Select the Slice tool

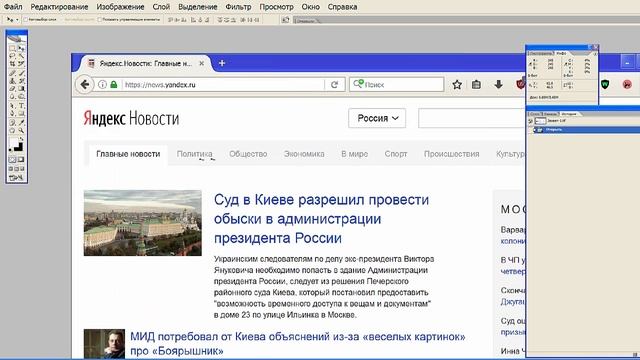pyautogui.click(x=21, y=63)
